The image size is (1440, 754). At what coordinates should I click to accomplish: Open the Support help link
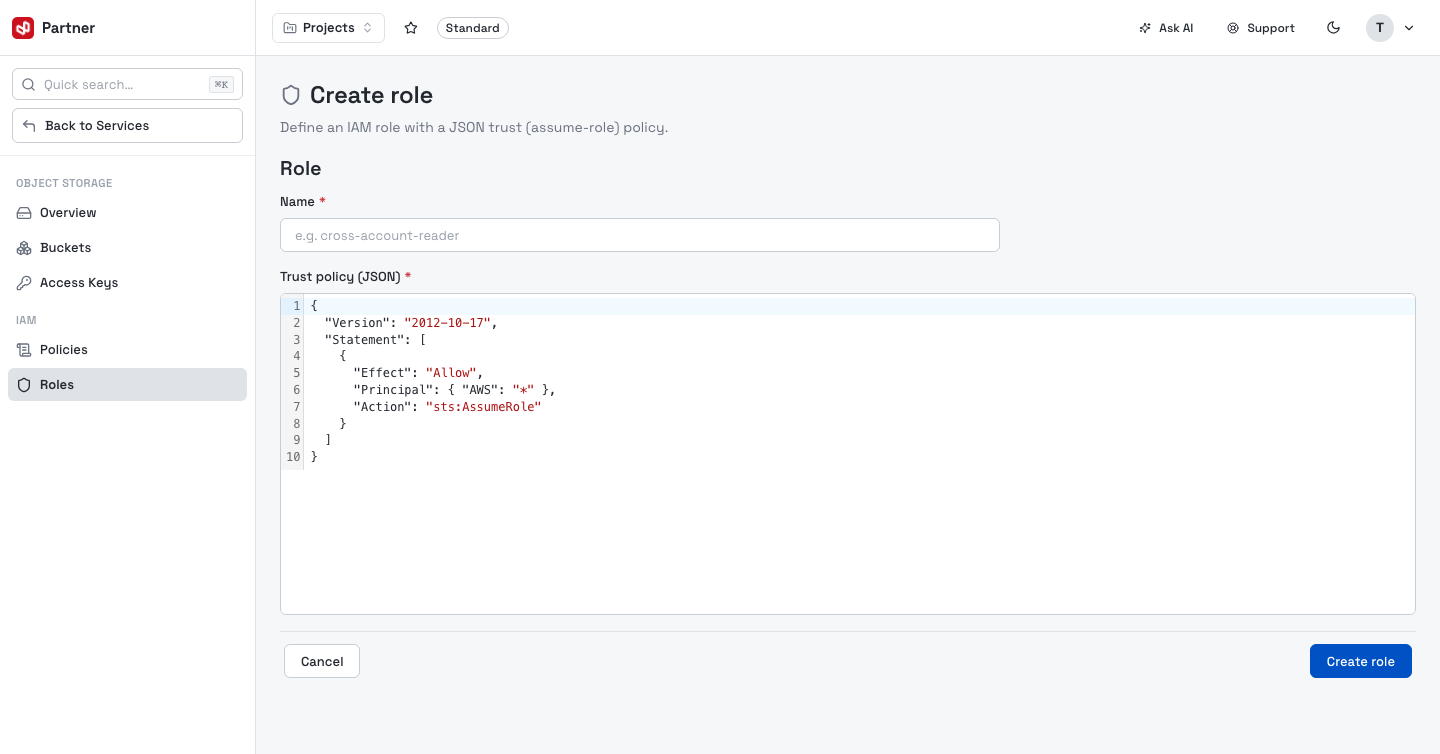pos(1261,28)
